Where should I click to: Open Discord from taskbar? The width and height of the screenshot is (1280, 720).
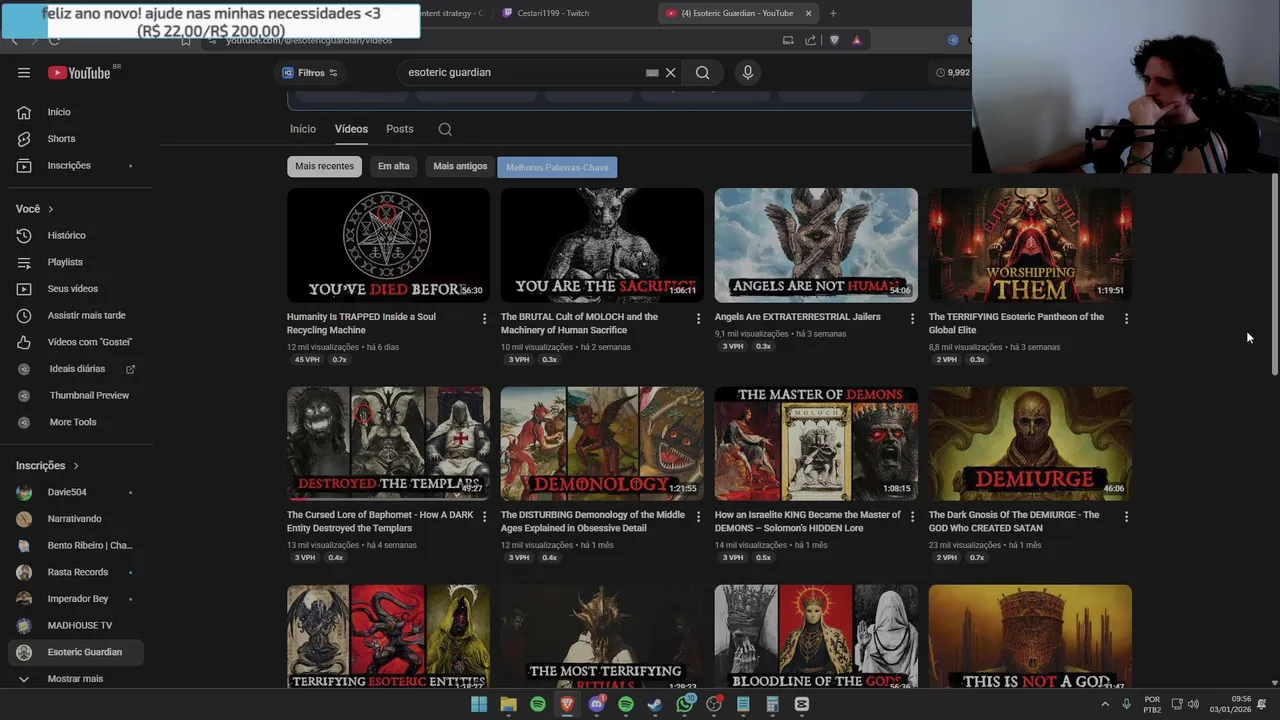click(597, 704)
